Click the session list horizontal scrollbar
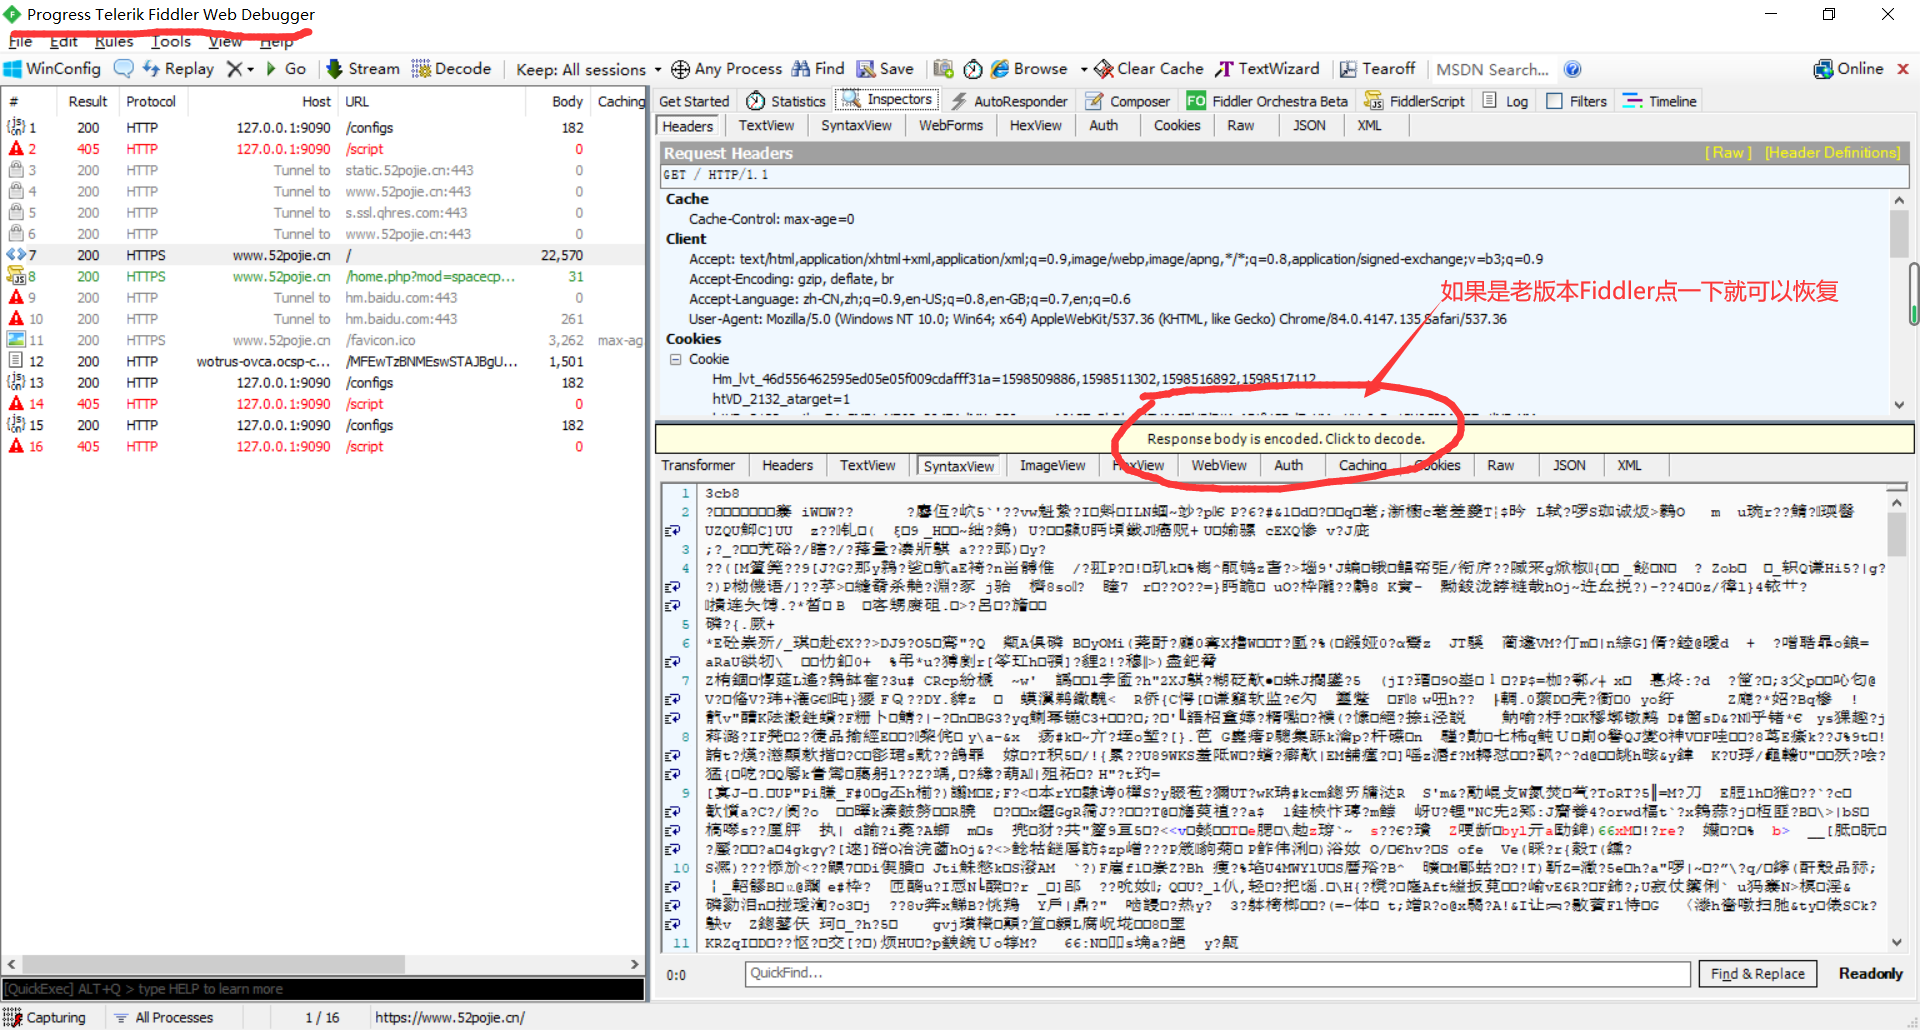This screenshot has width=1920, height=1030. [214, 964]
